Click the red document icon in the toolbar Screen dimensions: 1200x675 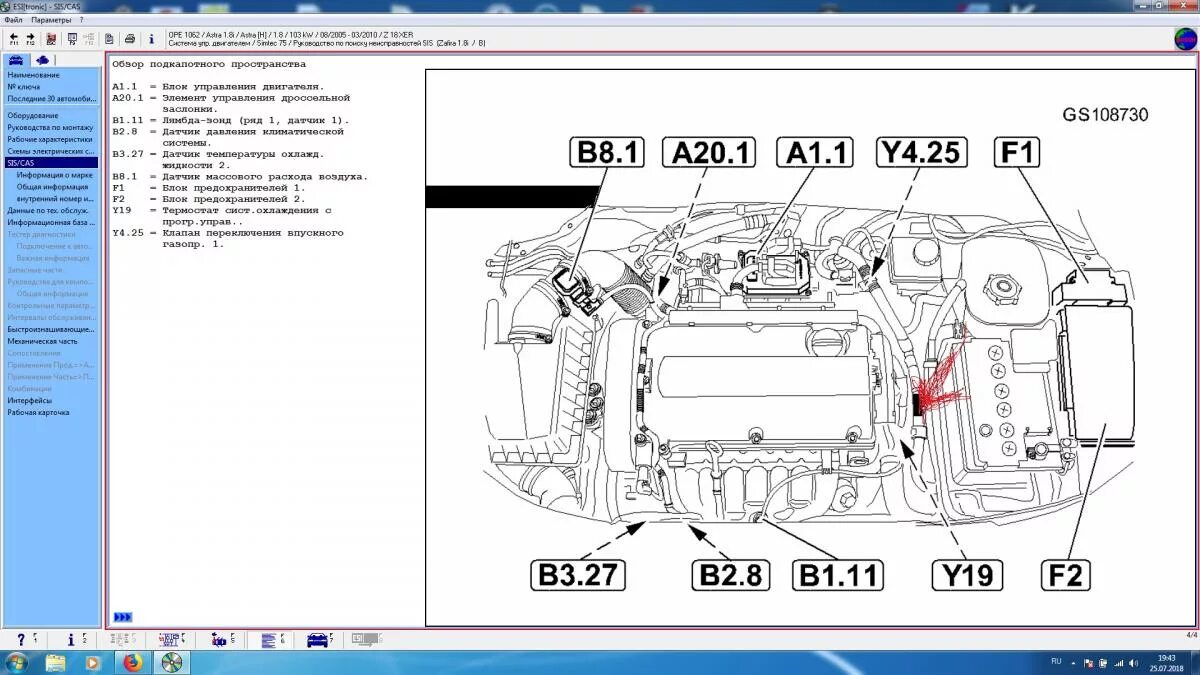[x=53, y=39]
